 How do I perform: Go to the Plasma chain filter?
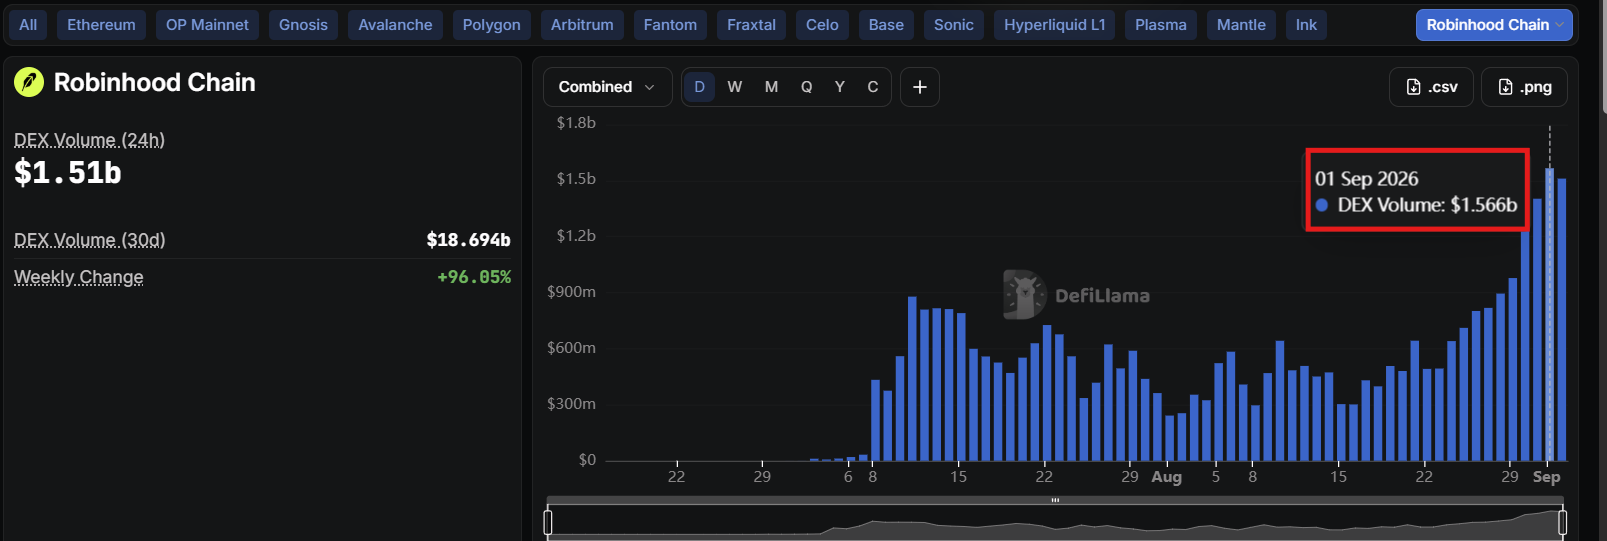click(x=1160, y=25)
